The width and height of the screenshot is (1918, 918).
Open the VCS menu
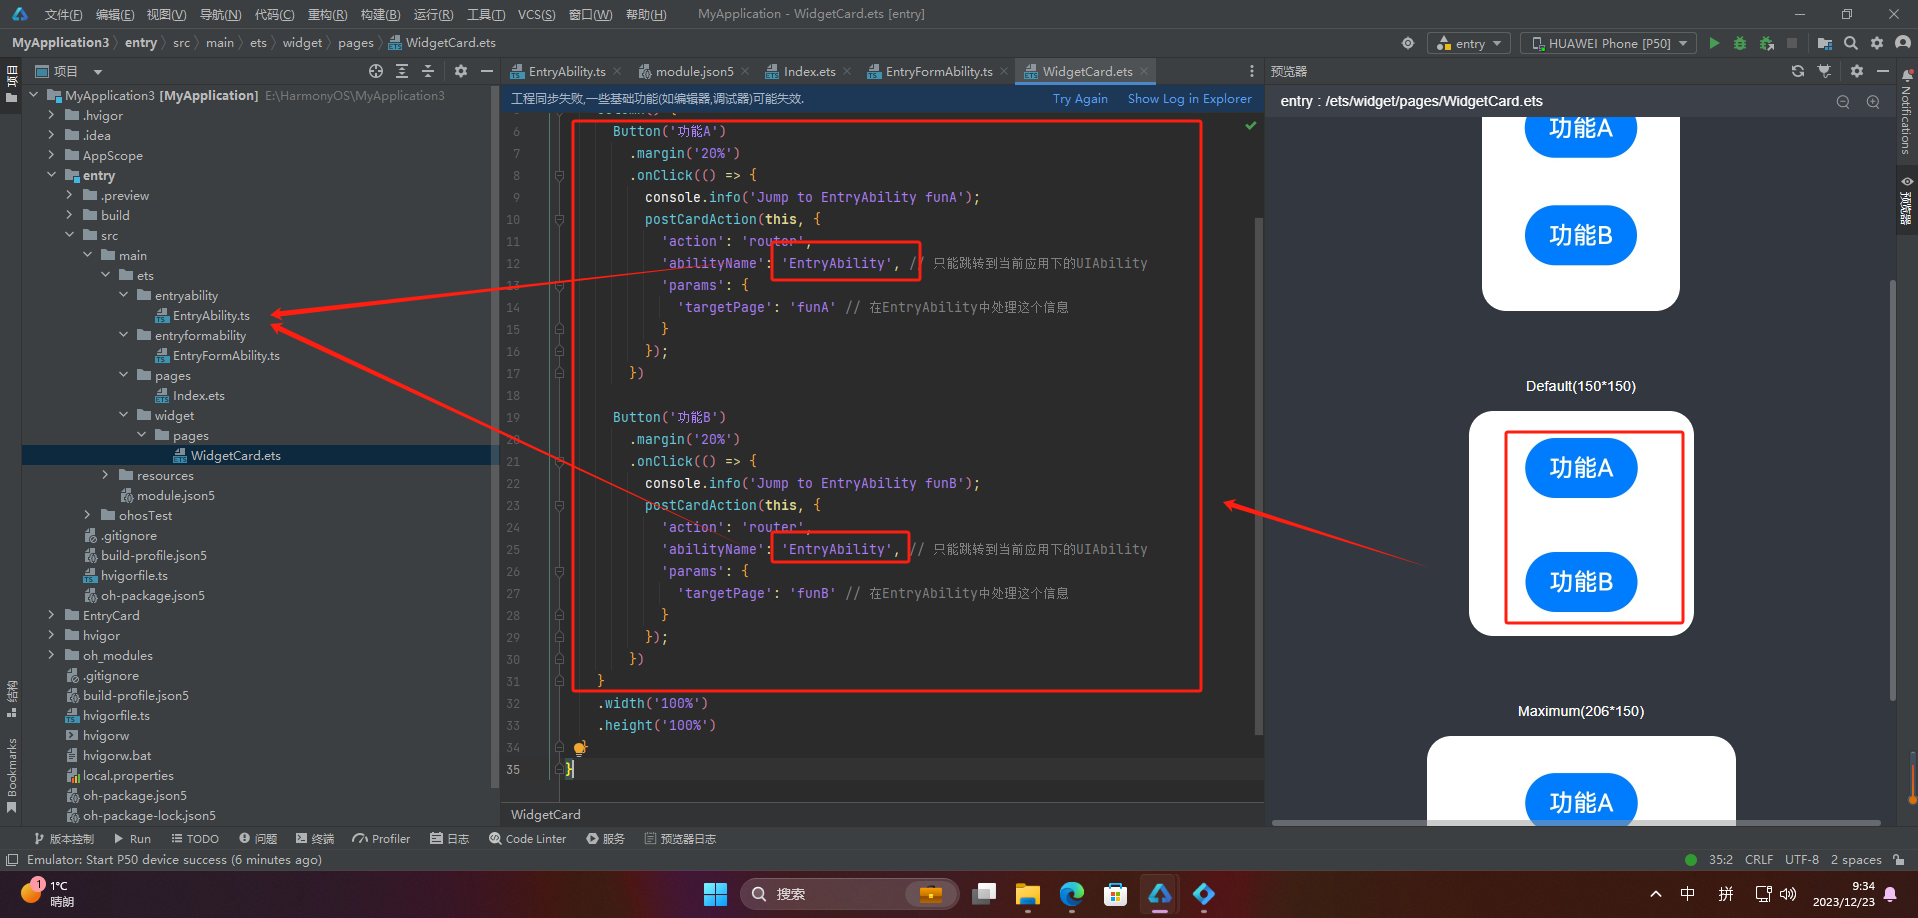[536, 14]
